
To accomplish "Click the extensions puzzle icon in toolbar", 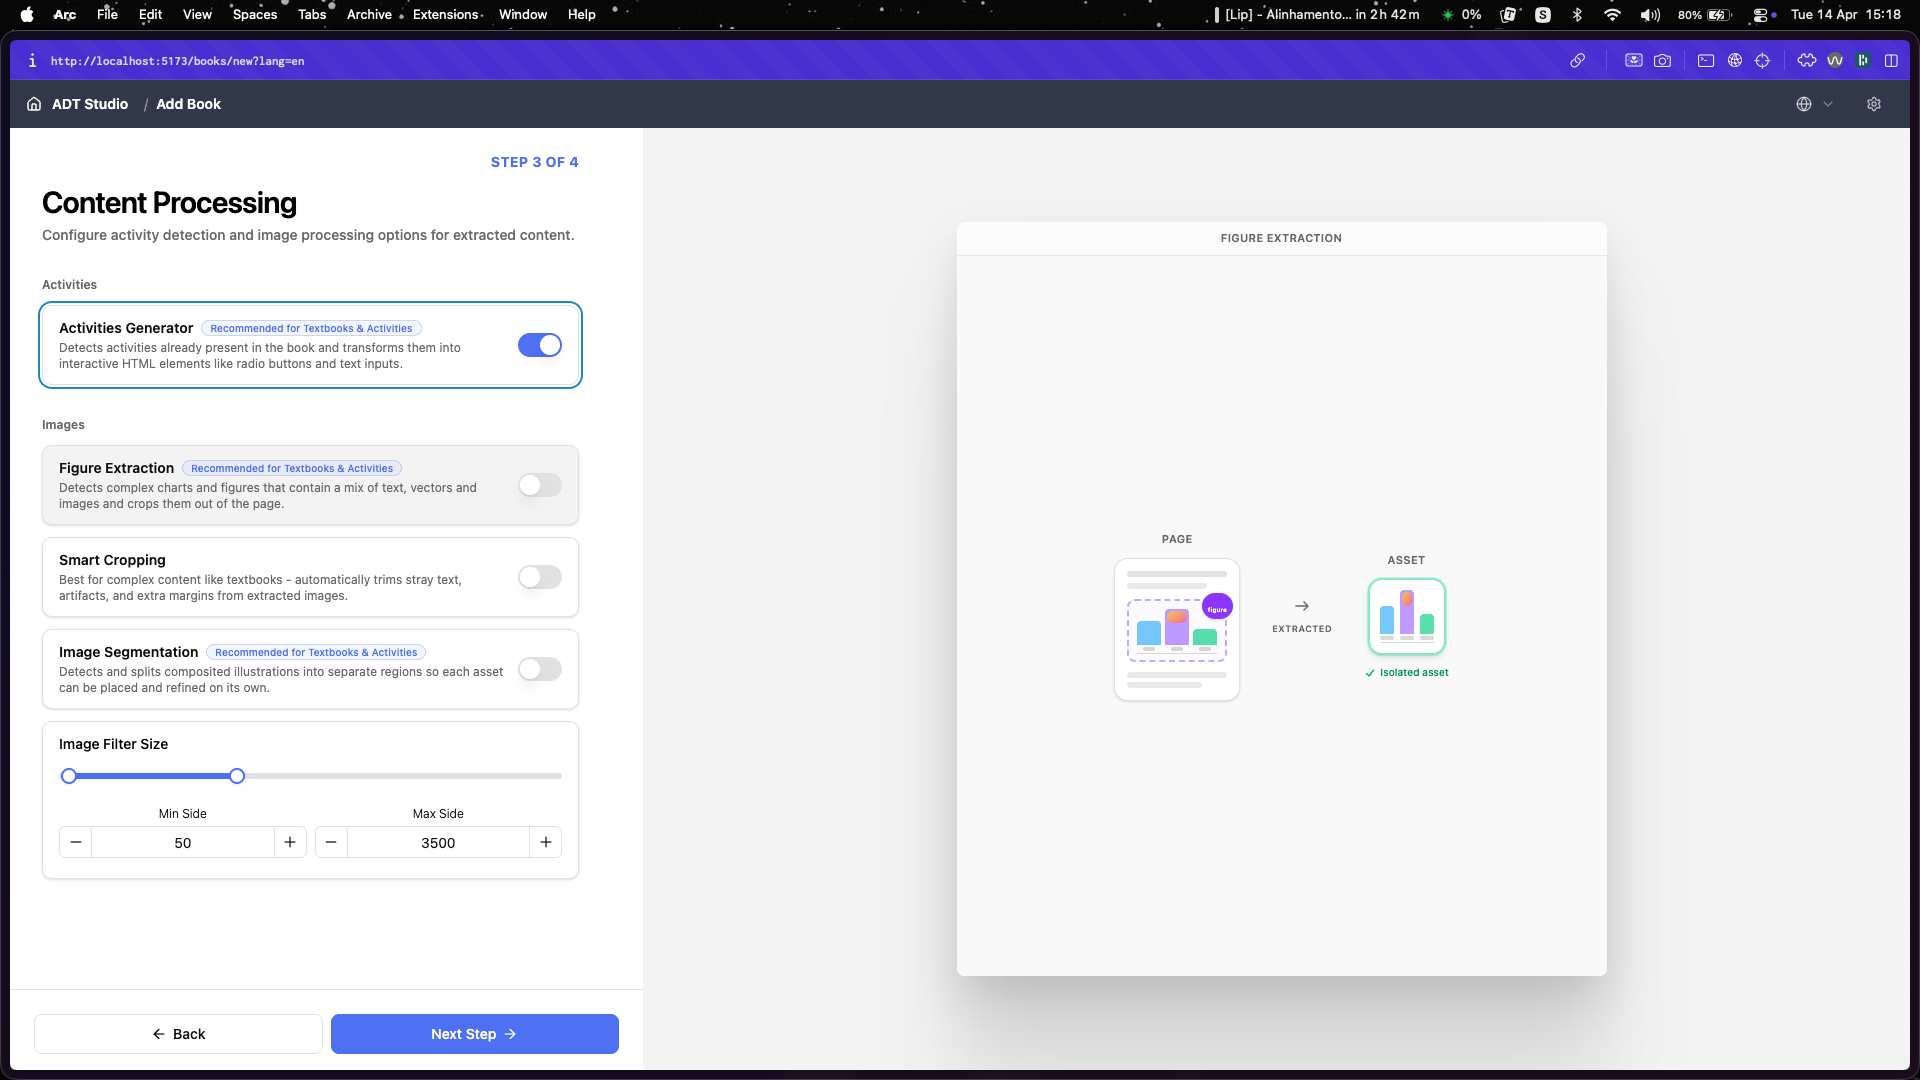I will (1806, 61).
